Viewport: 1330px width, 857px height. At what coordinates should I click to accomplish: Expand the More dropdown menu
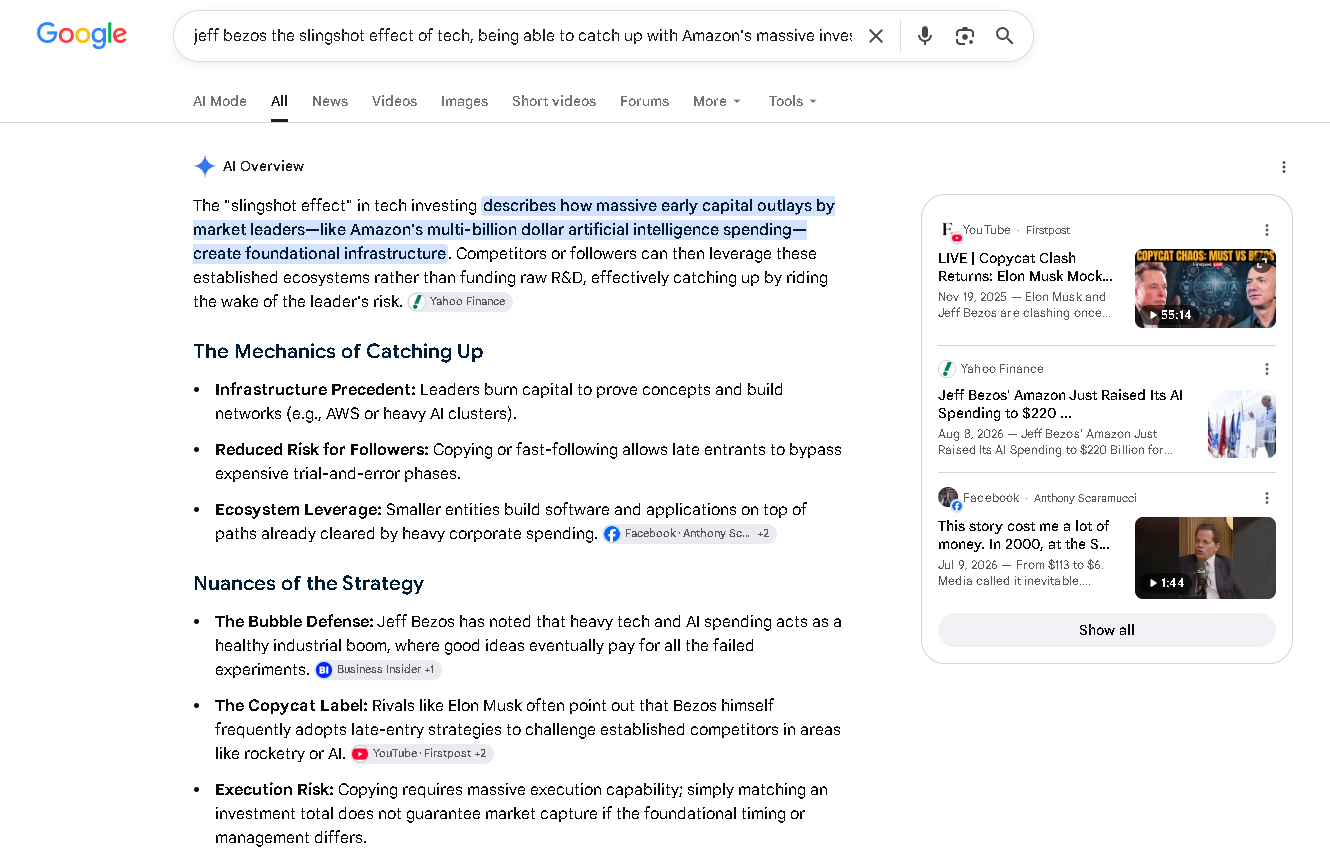click(717, 101)
